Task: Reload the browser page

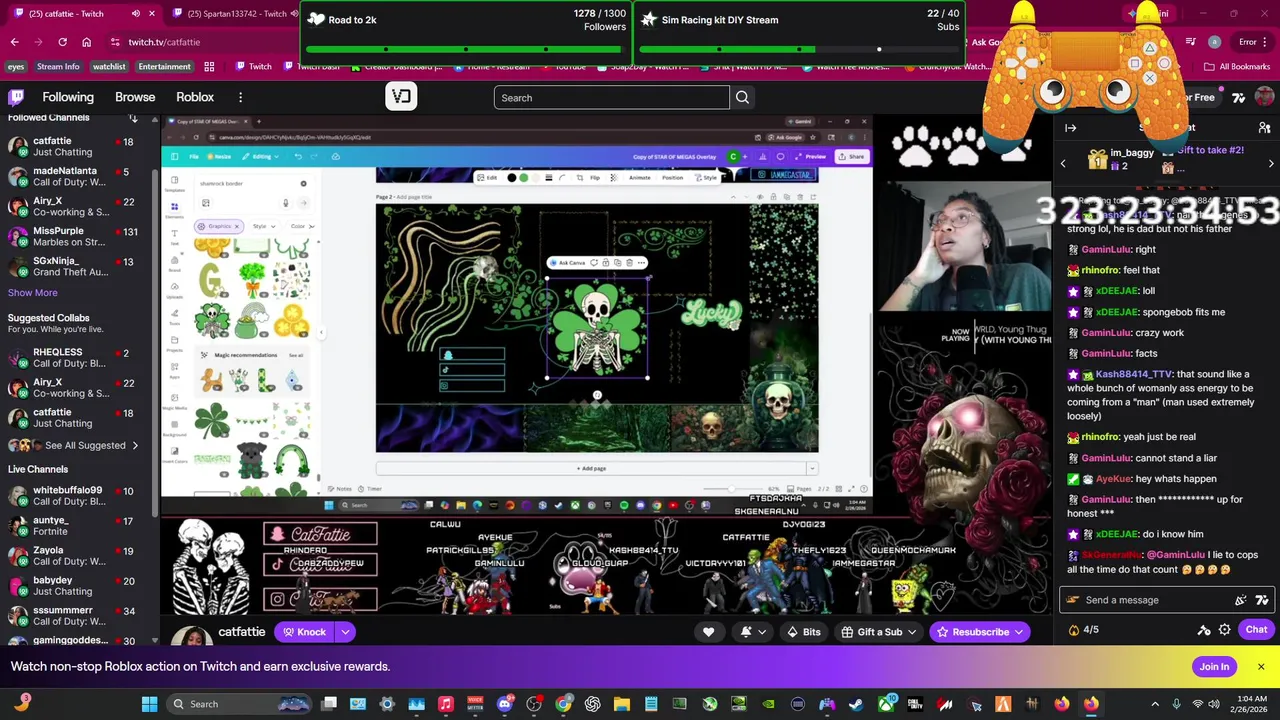Action: [x=62, y=42]
